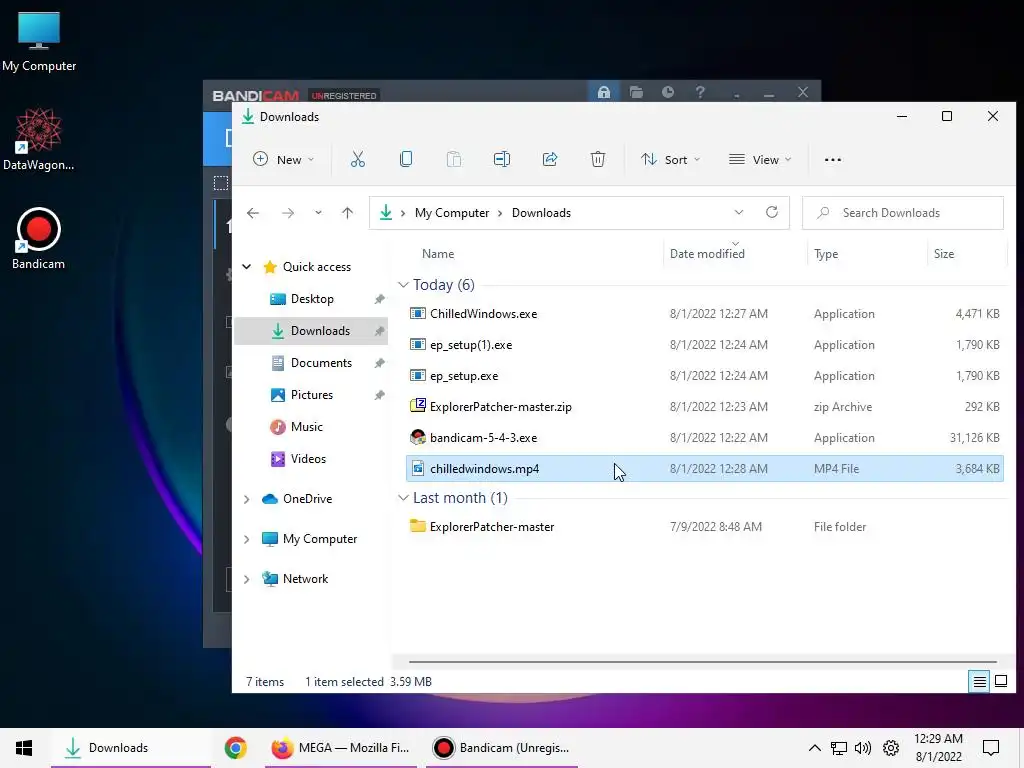
Task: Select chilledwindows.mp4 file
Action: click(705, 469)
